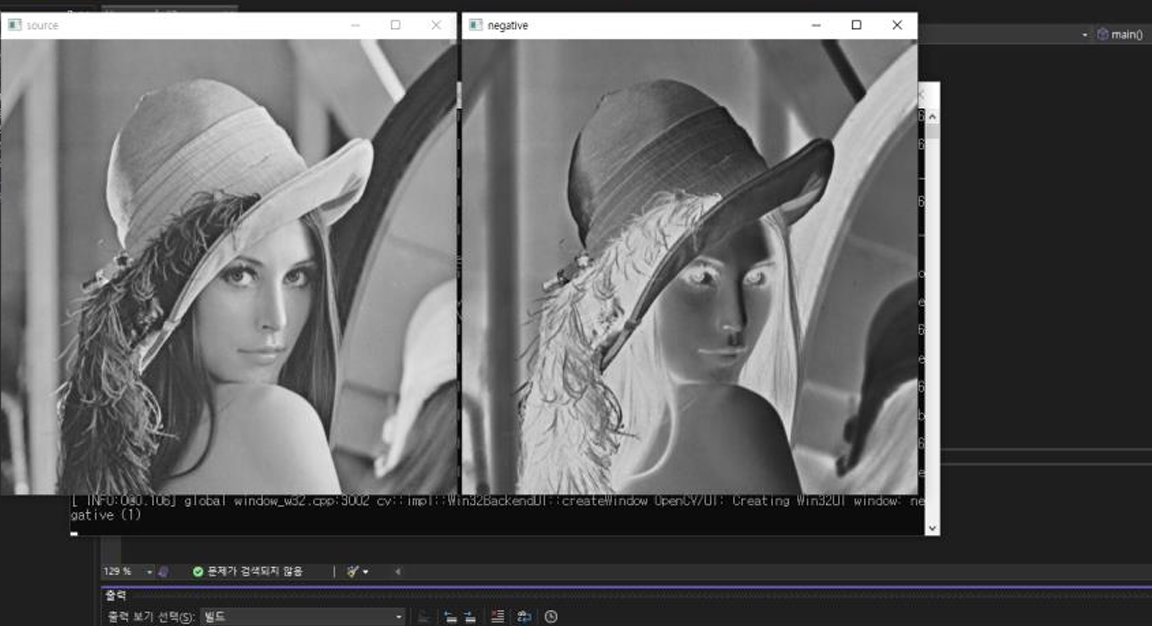Open dropdown arrow left of main()
The image size is (1152, 626).
(1084, 35)
